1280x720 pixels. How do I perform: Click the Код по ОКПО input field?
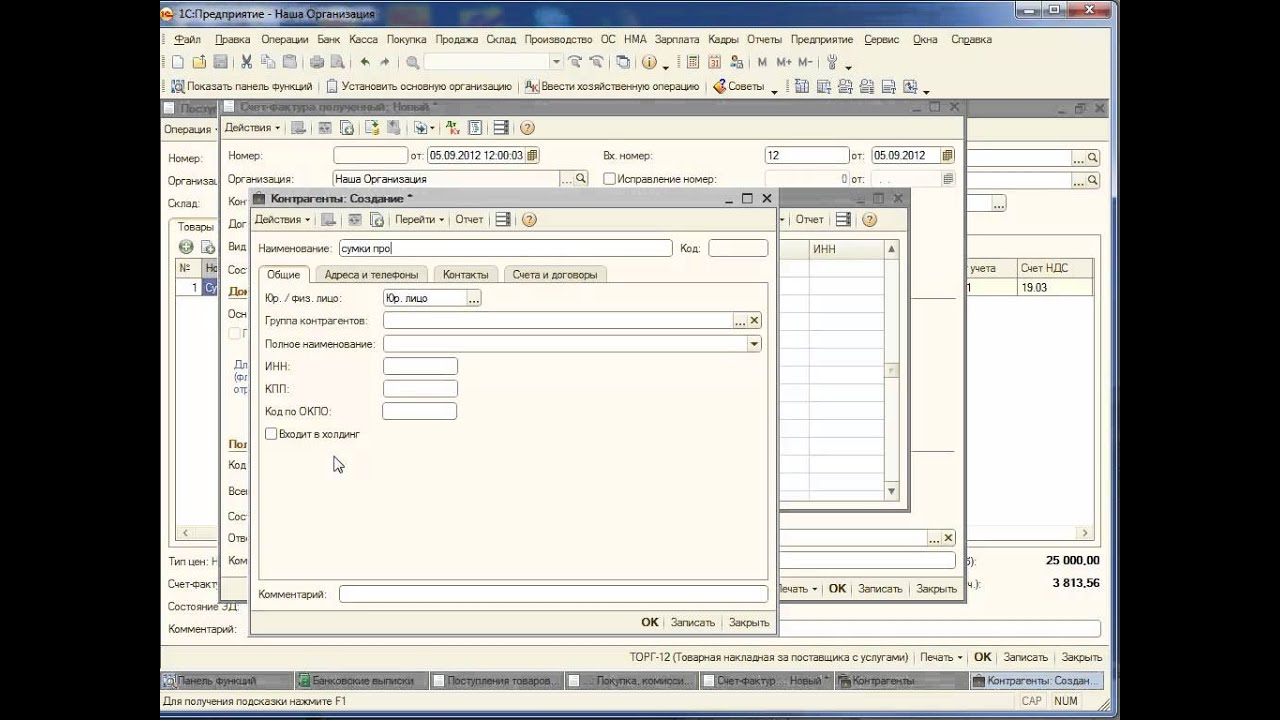(x=420, y=411)
